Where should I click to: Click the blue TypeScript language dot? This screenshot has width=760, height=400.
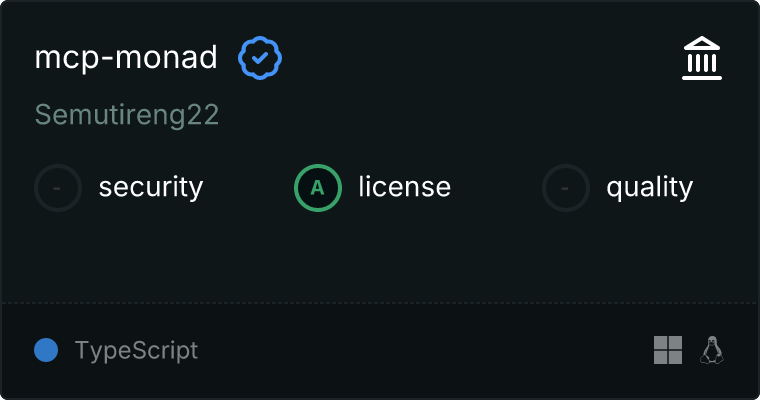coord(46,350)
